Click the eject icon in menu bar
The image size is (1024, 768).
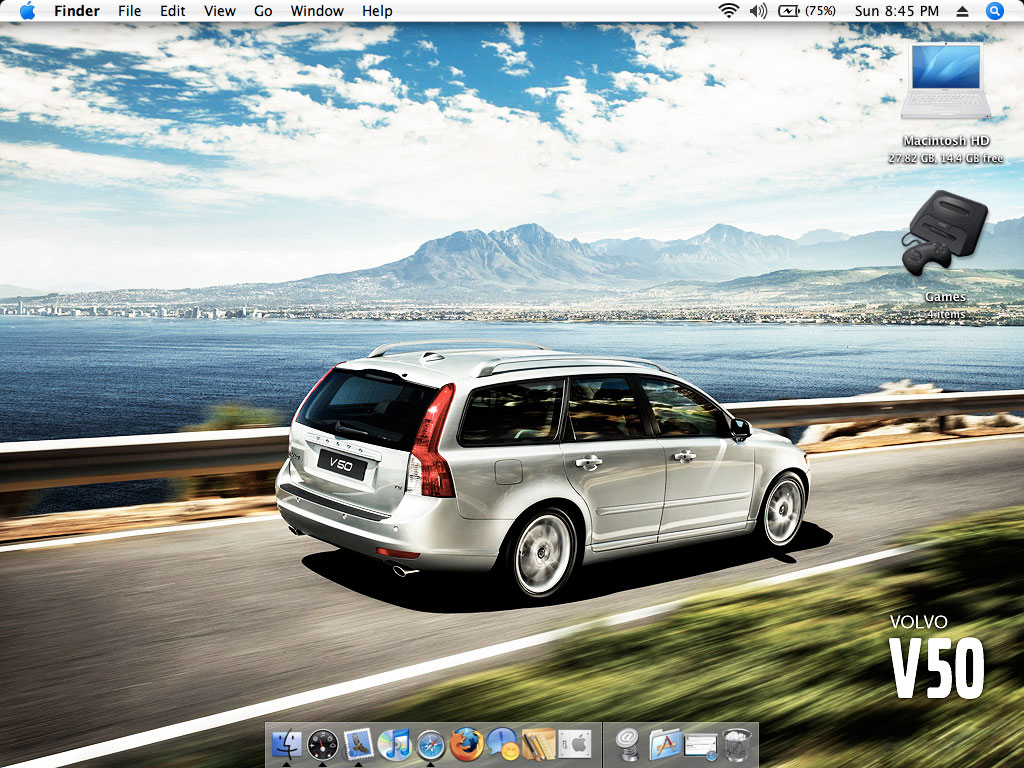pyautogui.click(x=963, y=11)
